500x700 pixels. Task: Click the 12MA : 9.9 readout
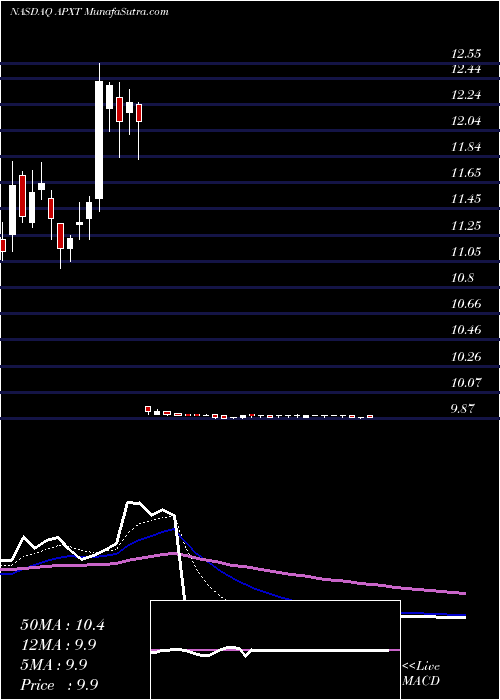pos(58,645)
